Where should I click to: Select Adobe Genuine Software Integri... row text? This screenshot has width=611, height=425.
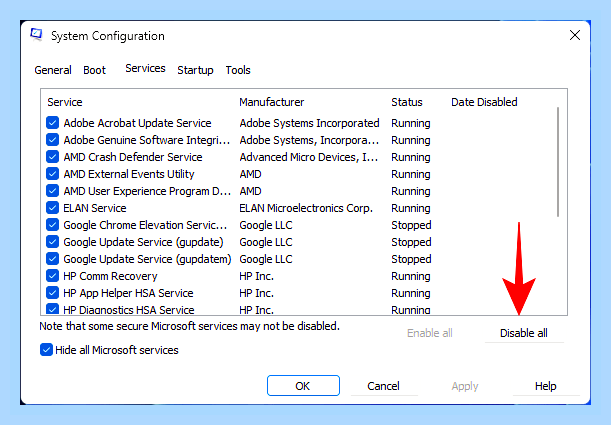[147, 140]
